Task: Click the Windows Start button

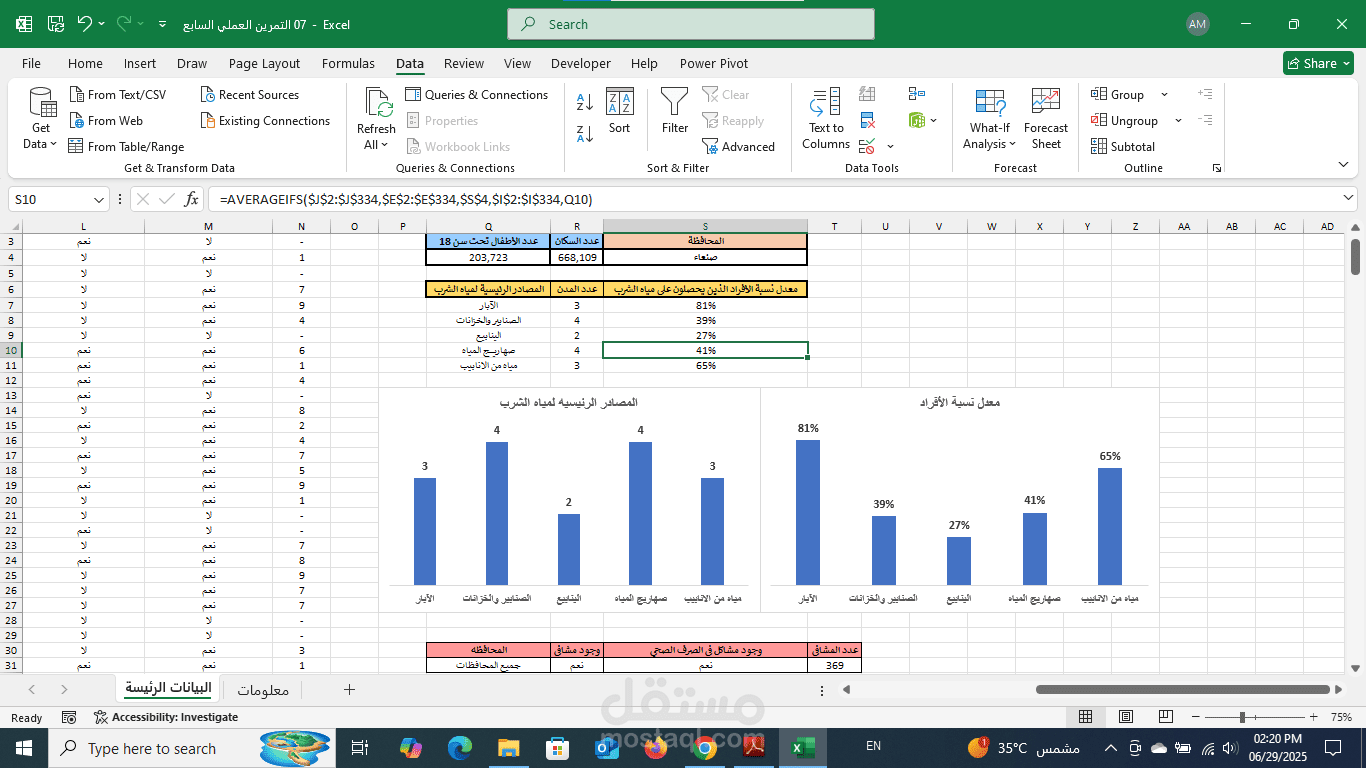Action: (x=24, y=748)
